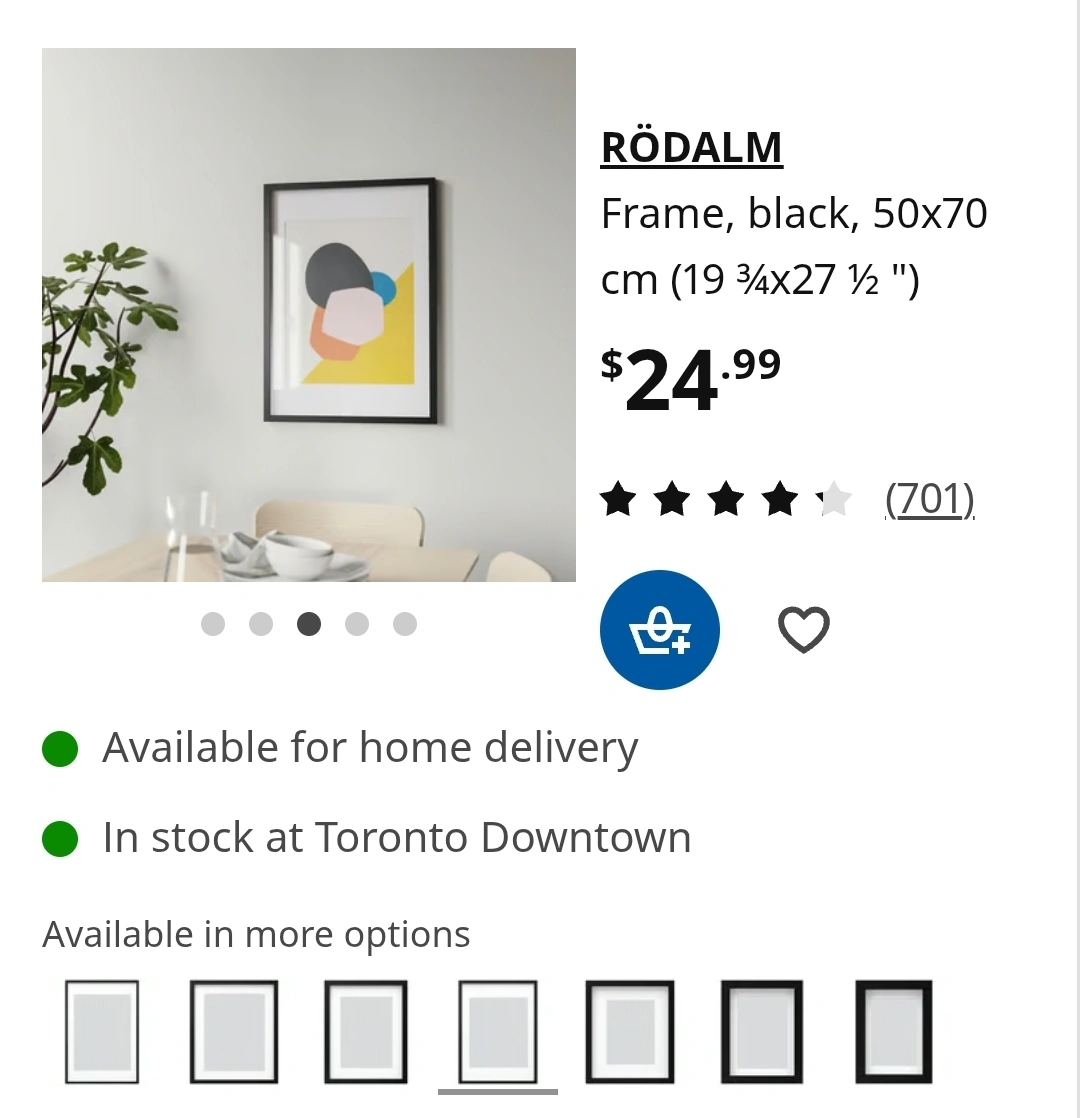Image resolution: width=1080 pixels, height=1118 pixels.
Task: Select the second frame option thumbnail
Action: (234, 1032)
